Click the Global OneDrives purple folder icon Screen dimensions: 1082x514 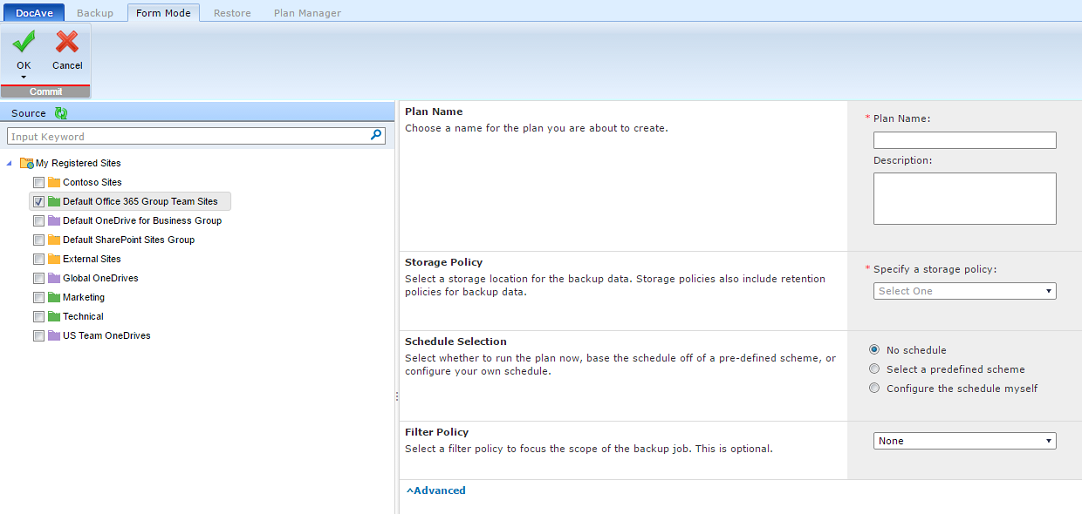[54, 278]
